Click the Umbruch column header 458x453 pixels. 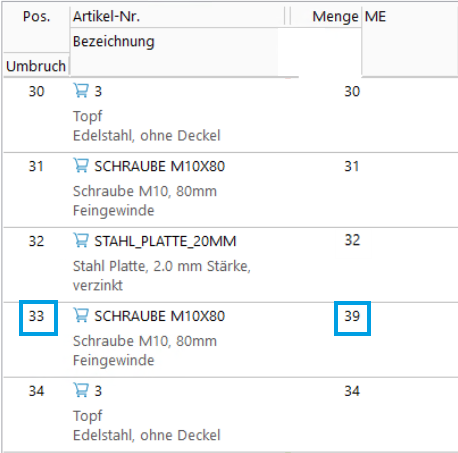pos(36,66)
